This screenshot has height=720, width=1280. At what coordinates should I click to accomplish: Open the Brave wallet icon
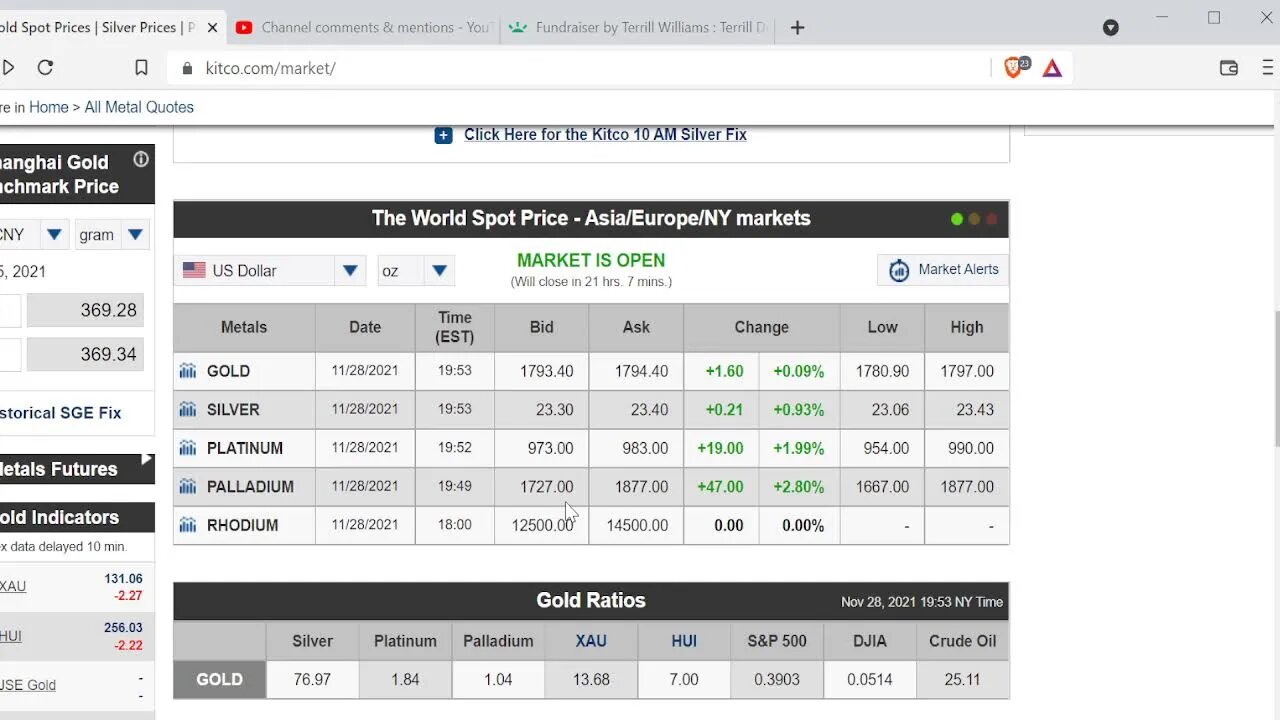tap(1229, 68)
